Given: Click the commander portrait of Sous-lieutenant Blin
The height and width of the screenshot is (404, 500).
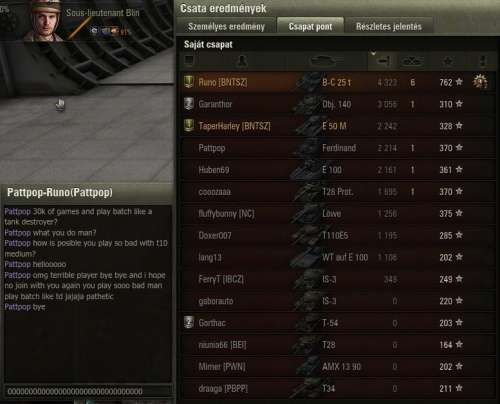Looking at the screenshot, I should pos(44,21).
